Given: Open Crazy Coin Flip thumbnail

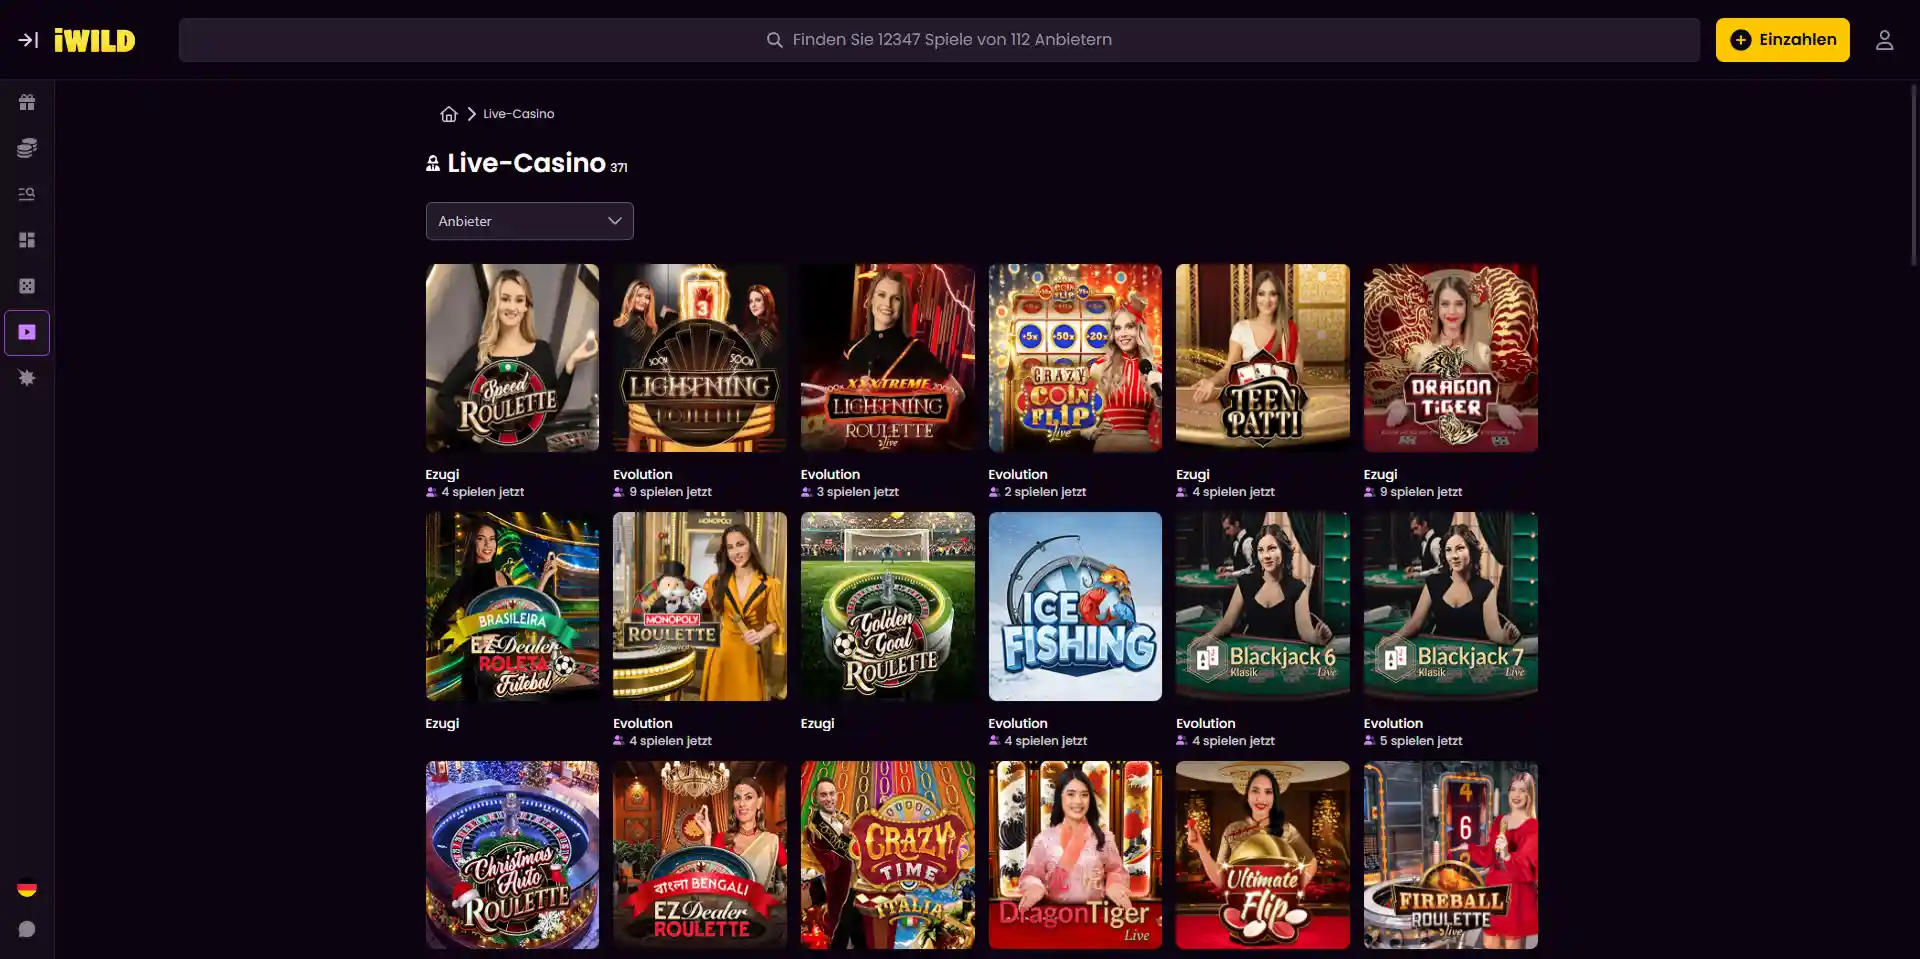Looking at the screenshot, I should click(x=1075, y=358).
